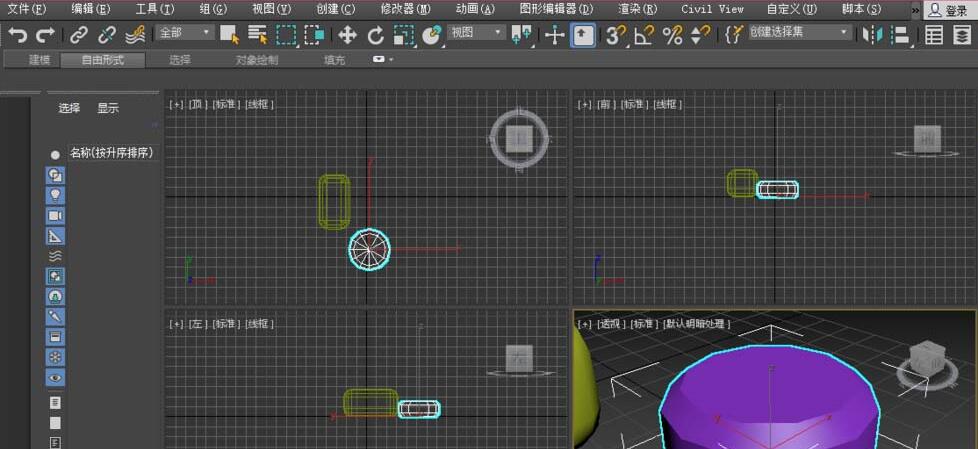Click the Mirror tool icon
This screenshot has height=449, width=978.
[872, 36]
